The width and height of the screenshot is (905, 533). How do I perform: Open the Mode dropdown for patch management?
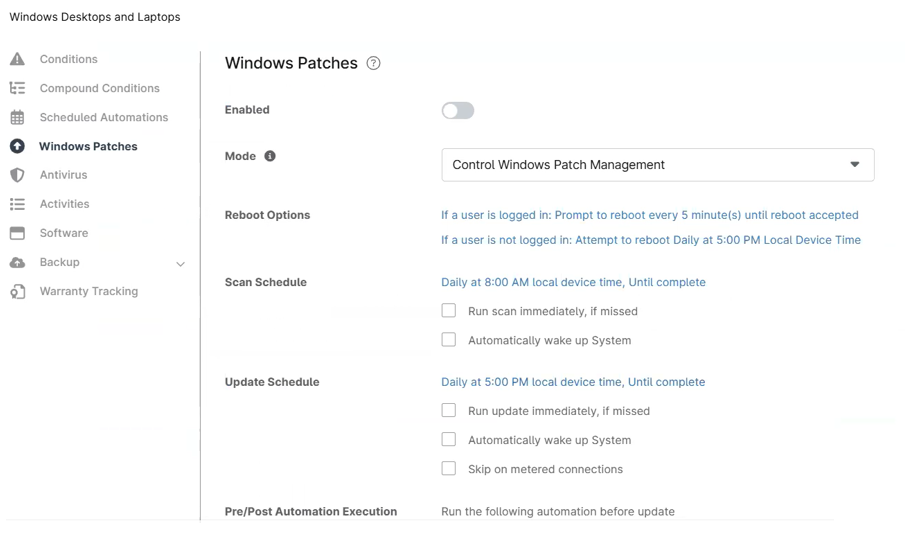coord(657,165)
